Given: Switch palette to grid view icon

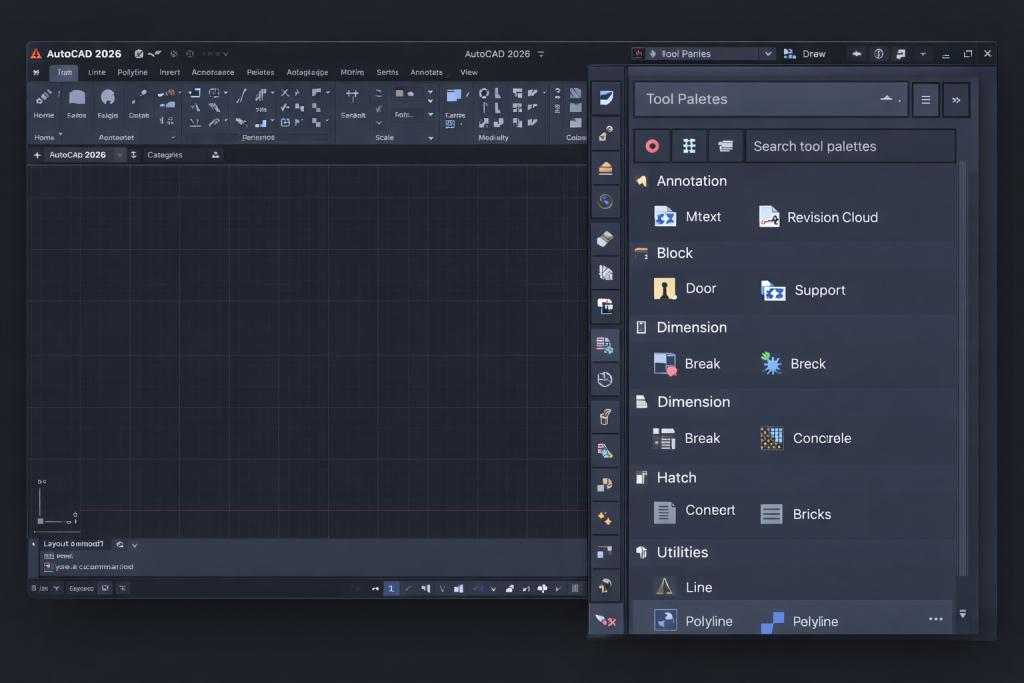Looking at the screenshot, I should pyautogui.click(x=689, y=146).
